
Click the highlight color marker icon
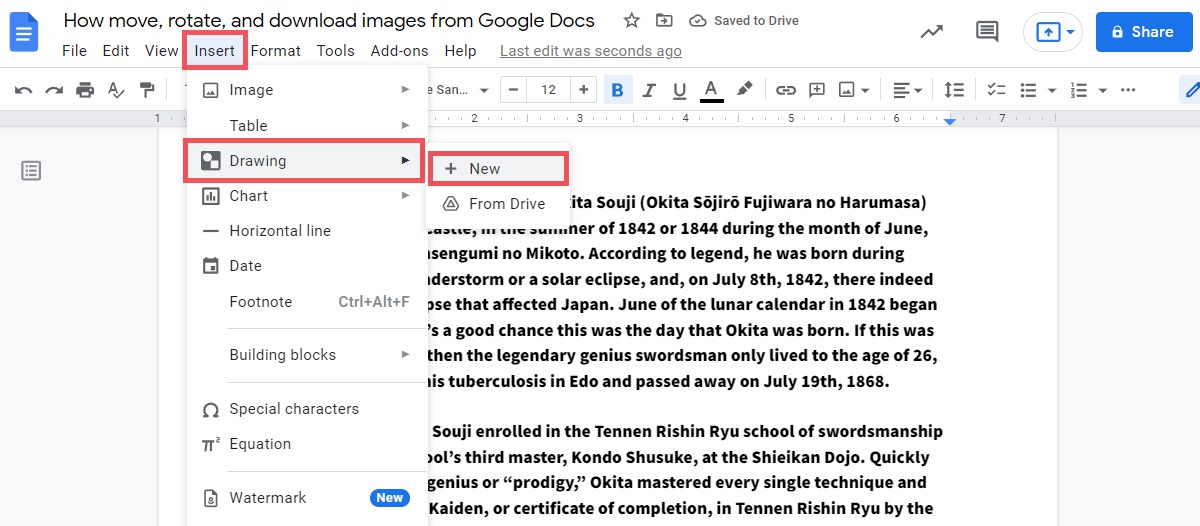click(x=744, y=90)
